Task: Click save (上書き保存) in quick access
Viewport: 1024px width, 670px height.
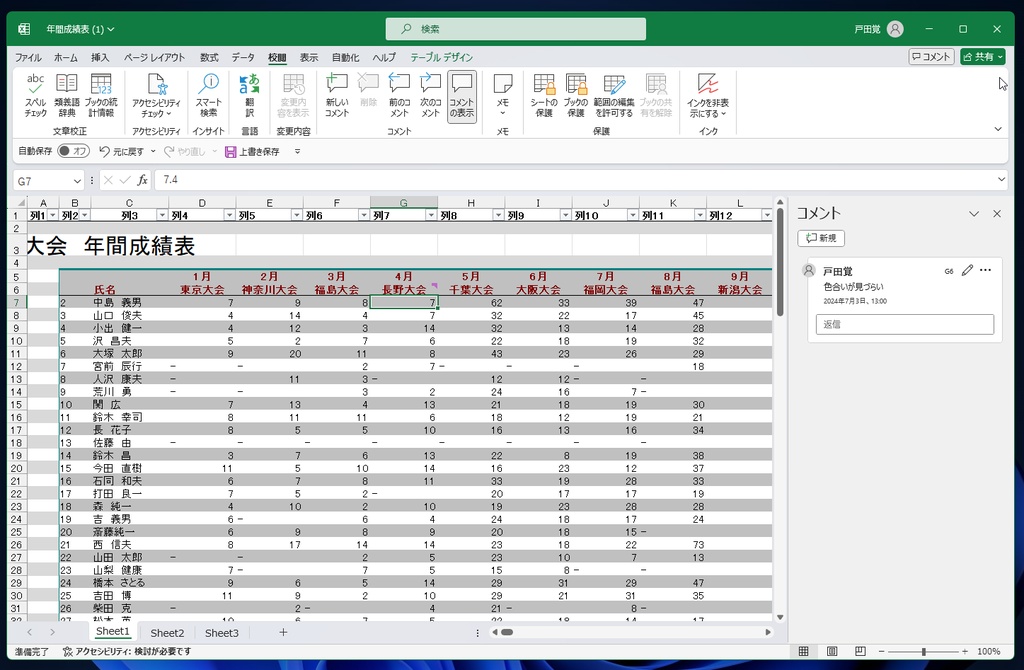Action: pos(252,152)
